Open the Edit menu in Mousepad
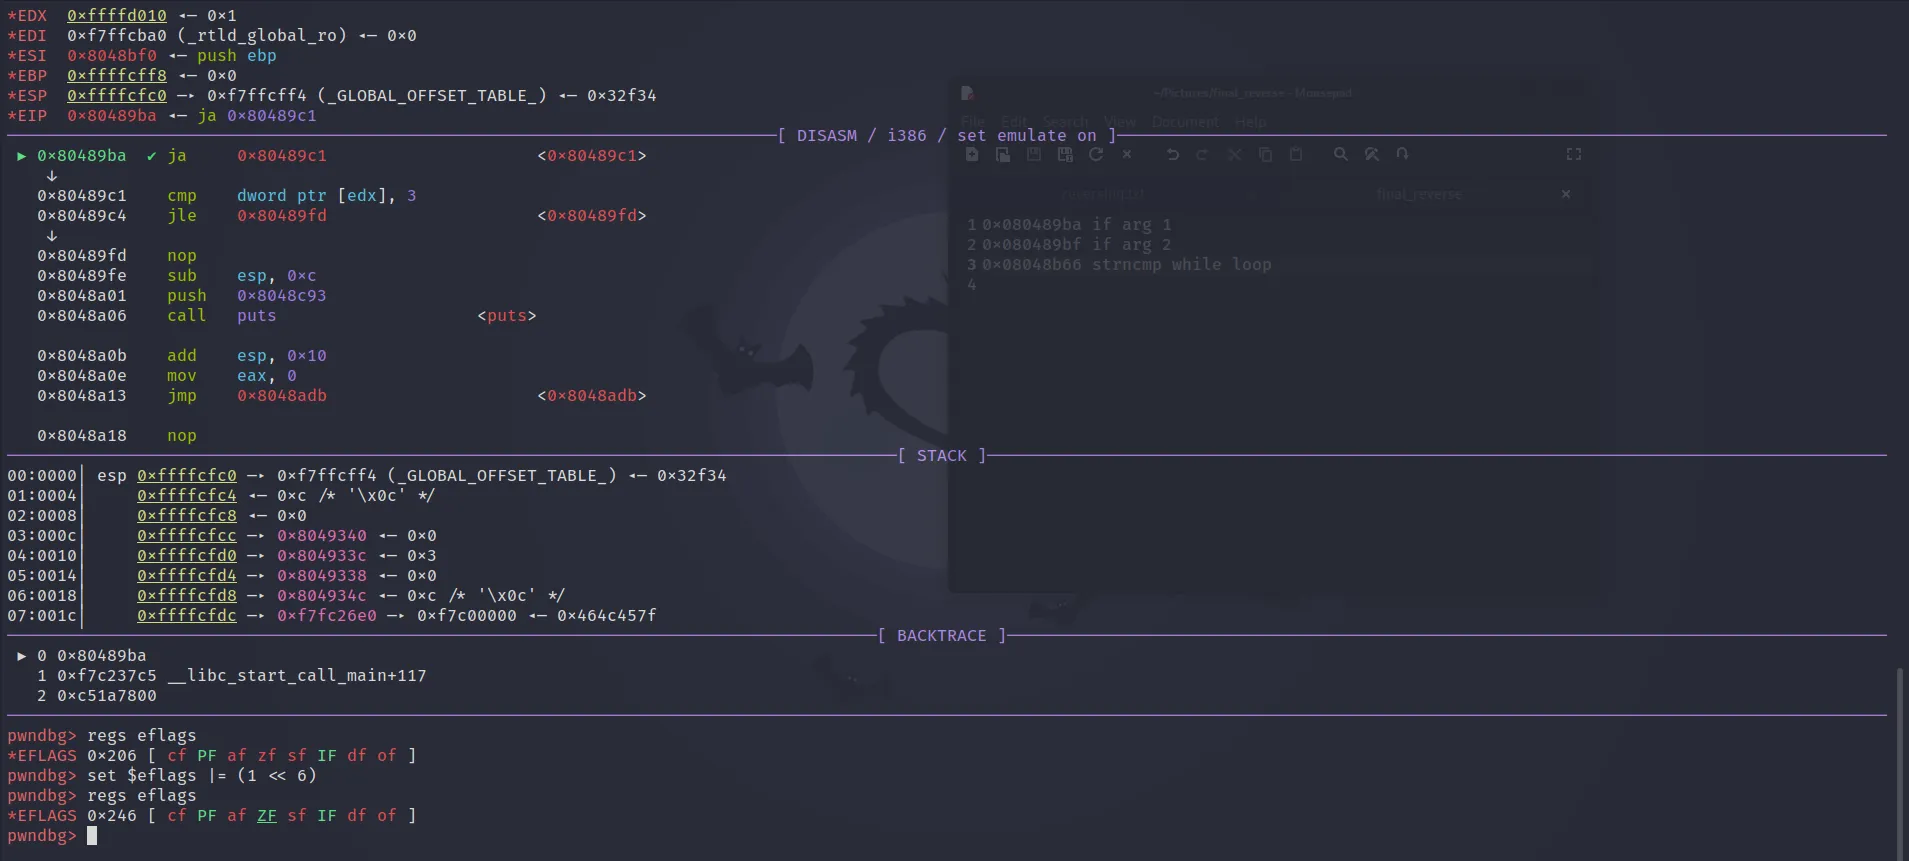1909x861 pixels. (x=1014, y=122)
